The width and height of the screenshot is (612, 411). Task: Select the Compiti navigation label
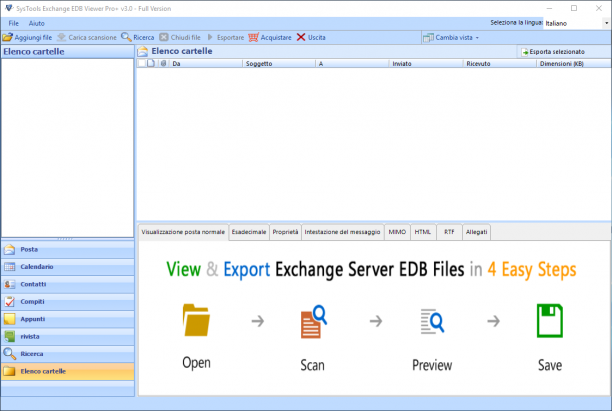click(32, 301)
